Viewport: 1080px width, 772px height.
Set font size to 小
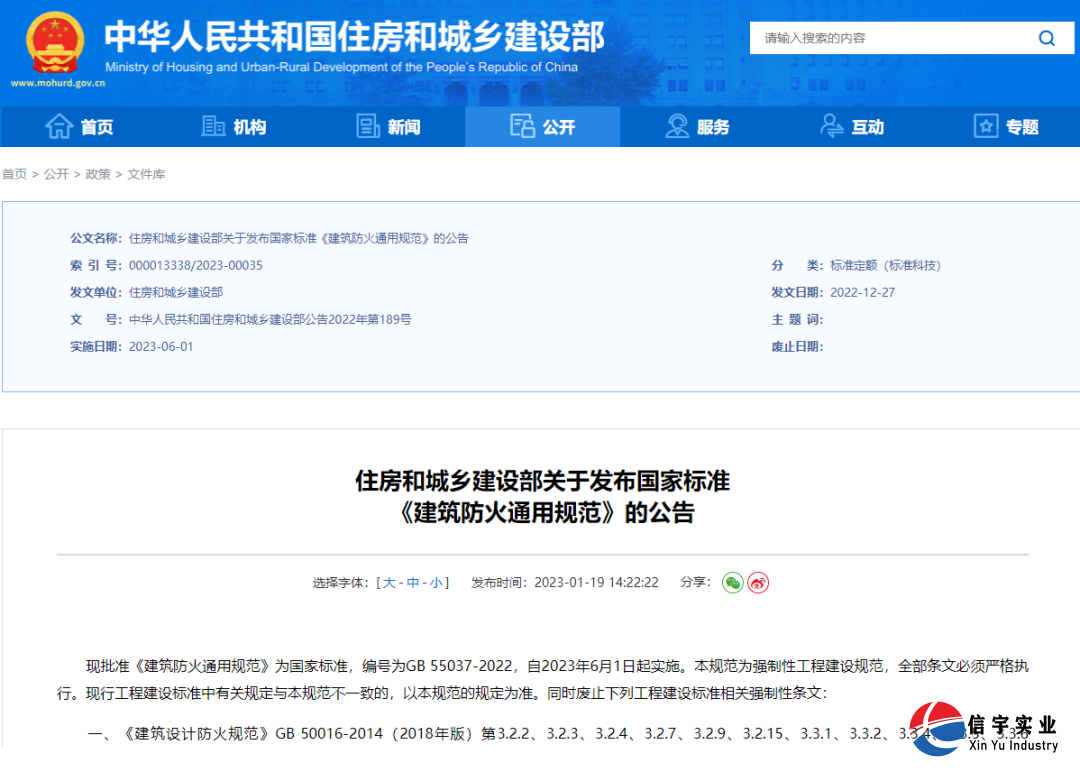pyautogui.click(x=435, y=582)
